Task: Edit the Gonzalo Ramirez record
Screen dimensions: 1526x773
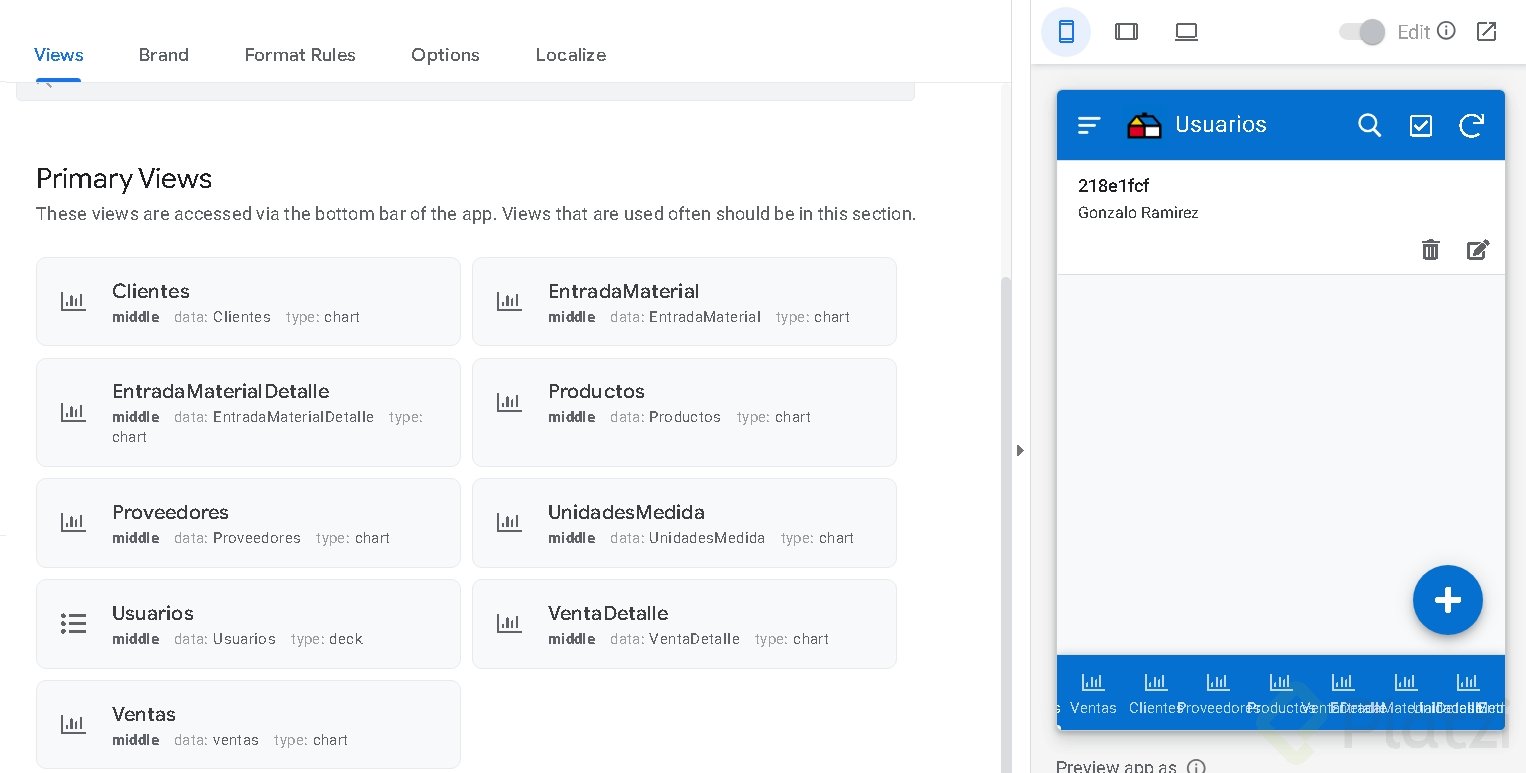Action: [x=1478, y=250]
